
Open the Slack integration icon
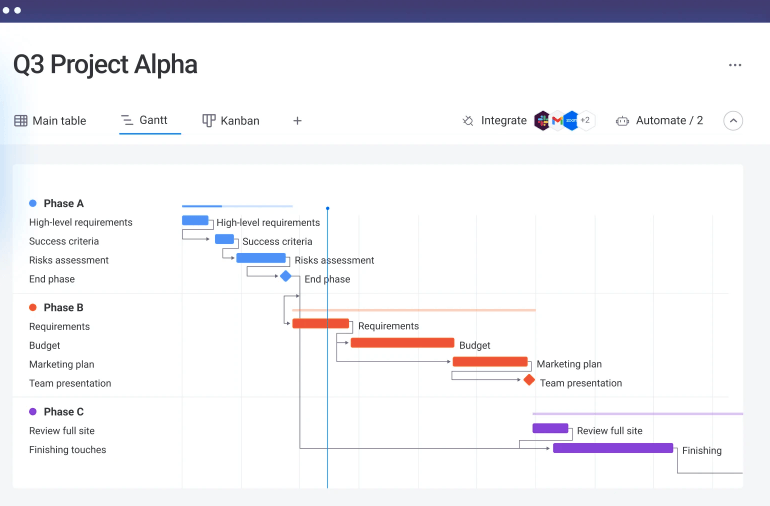click(x=542, y=120)
